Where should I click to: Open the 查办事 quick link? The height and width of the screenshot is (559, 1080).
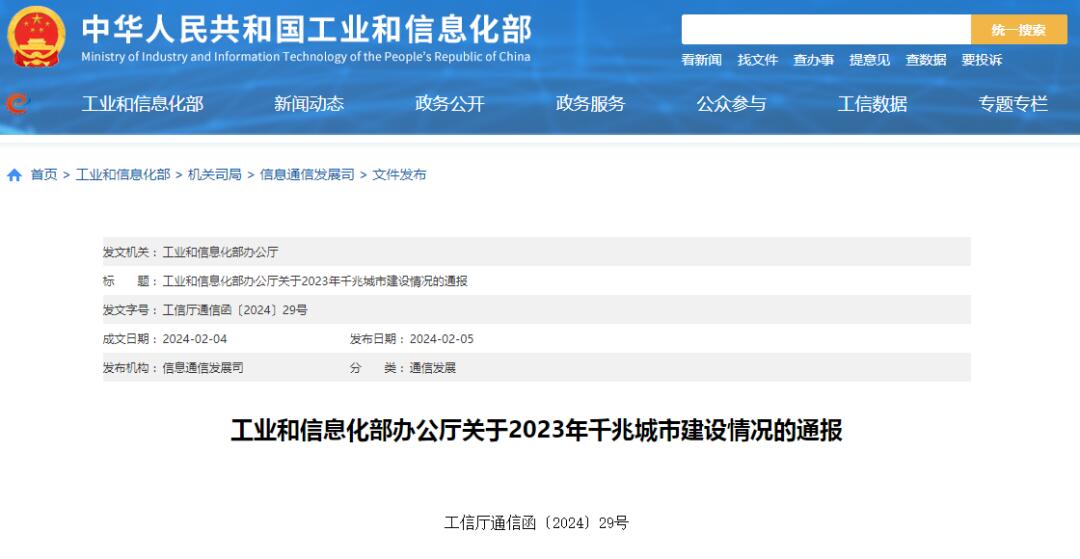[x=813, y=61]
